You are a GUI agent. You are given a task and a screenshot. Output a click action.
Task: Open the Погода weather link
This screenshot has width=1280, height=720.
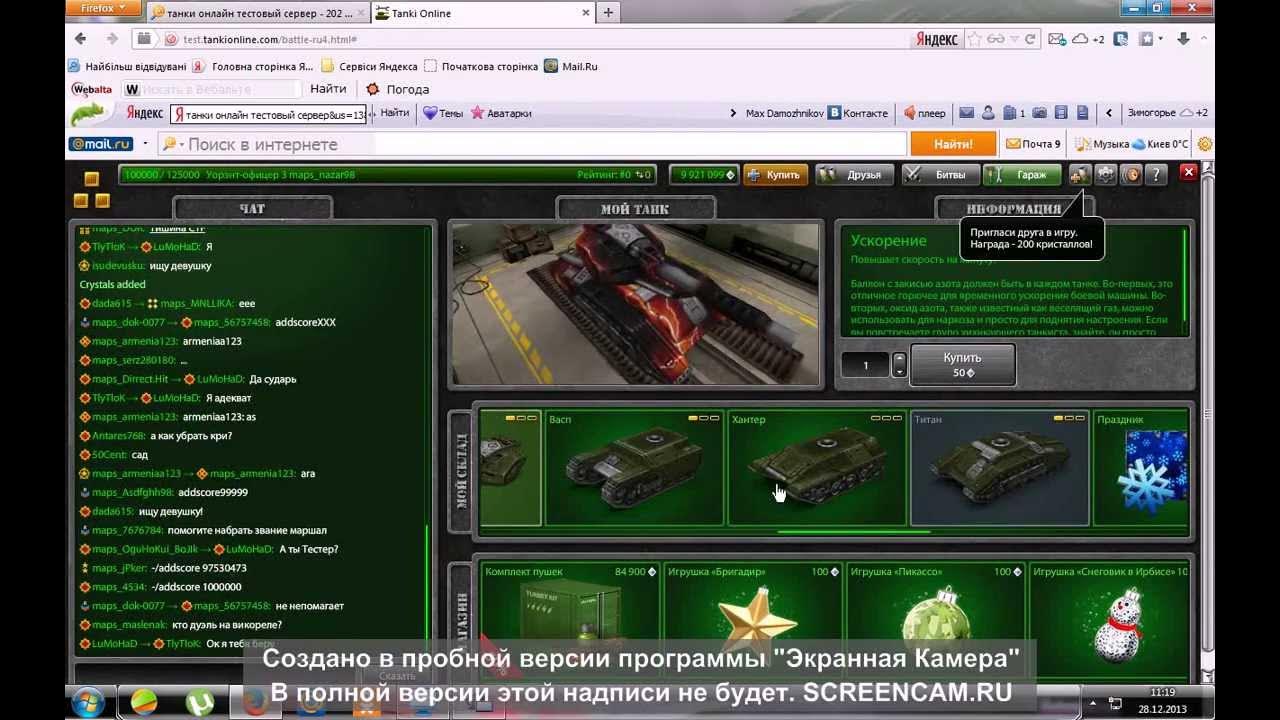(398, 89)
